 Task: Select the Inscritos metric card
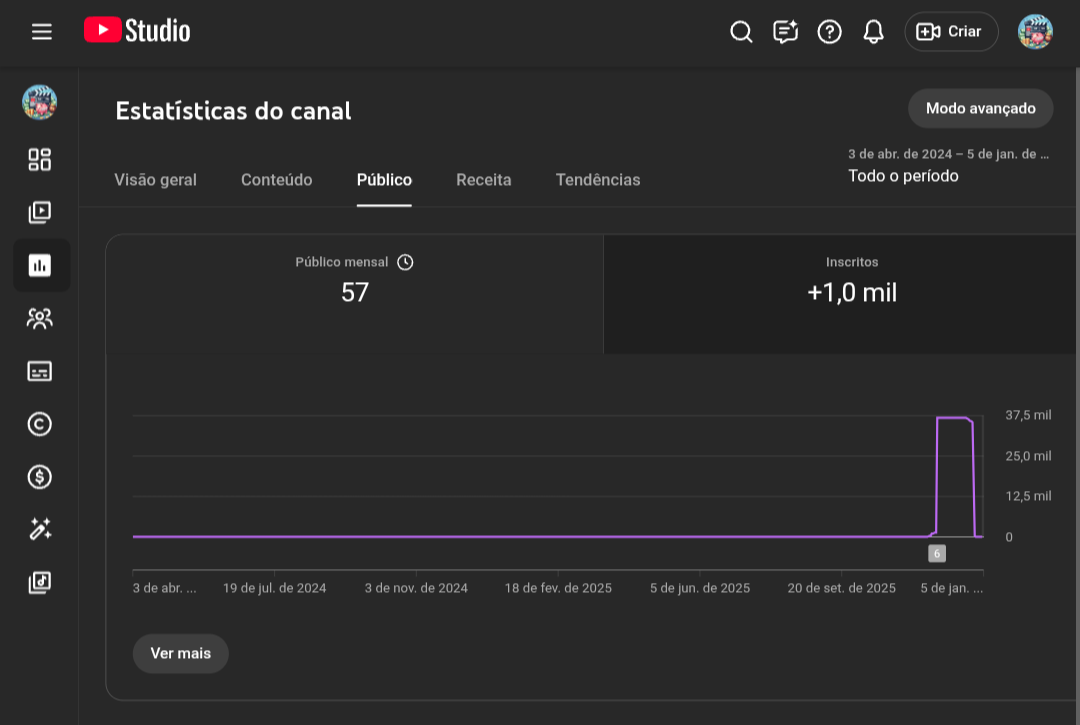pos(851,293)
